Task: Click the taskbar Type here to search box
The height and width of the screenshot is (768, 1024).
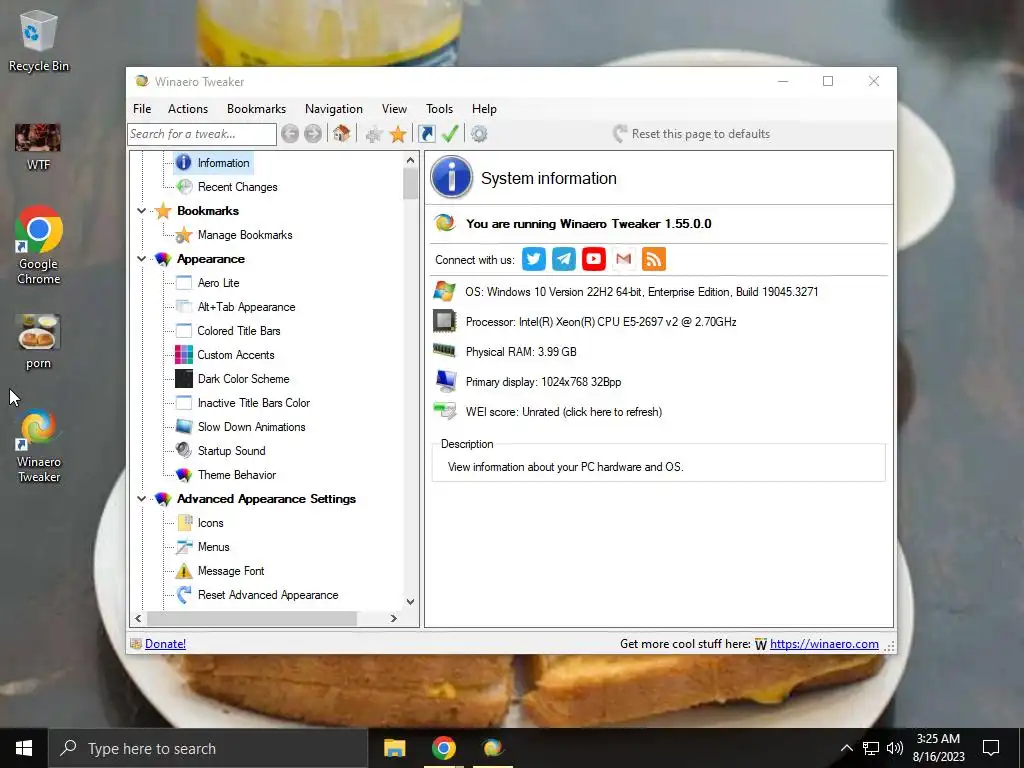Action: point(208,748)
